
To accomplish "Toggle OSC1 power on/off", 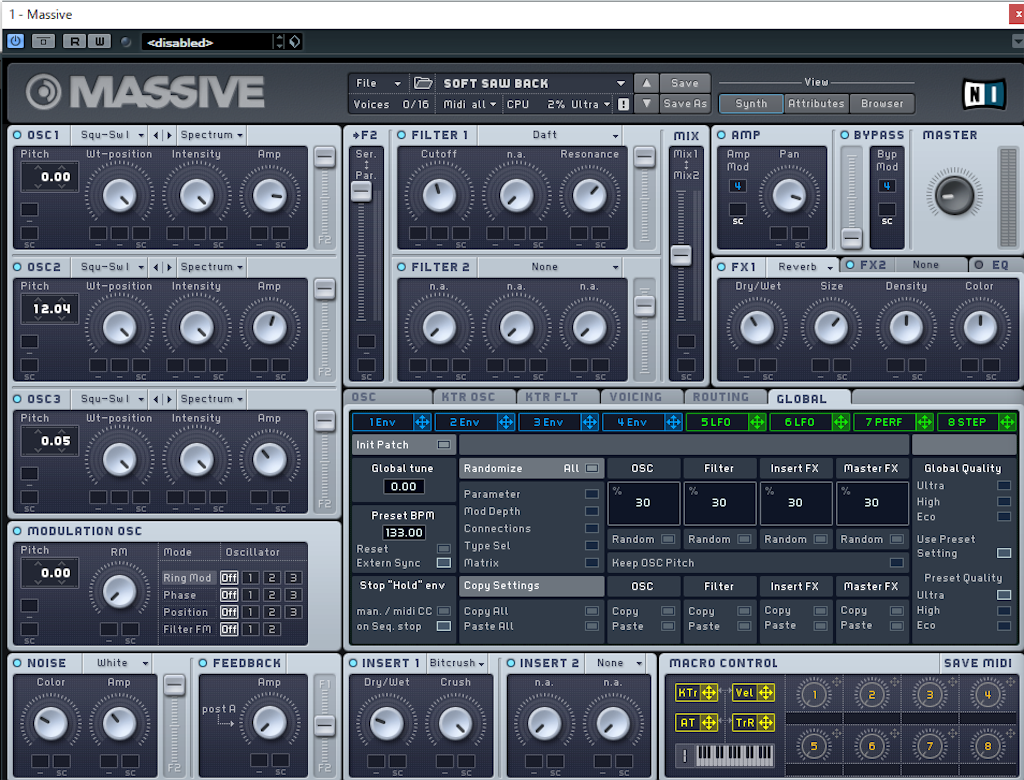I will [x=18, y=135].
